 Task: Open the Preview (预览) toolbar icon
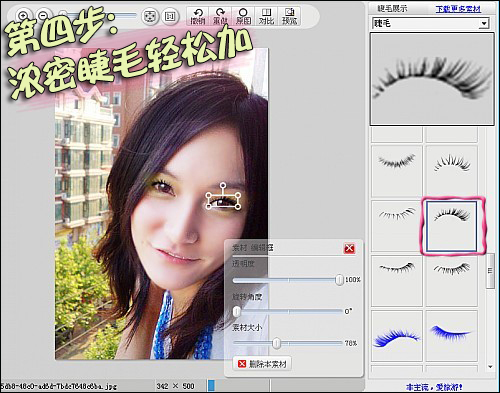click(289, 16)
